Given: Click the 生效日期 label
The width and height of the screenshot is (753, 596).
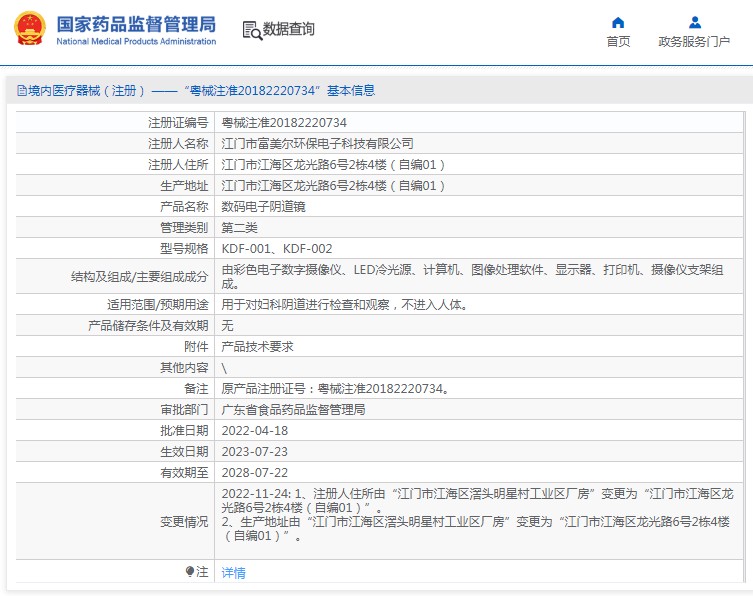Looking at the screenshot, I should [184, 452].
